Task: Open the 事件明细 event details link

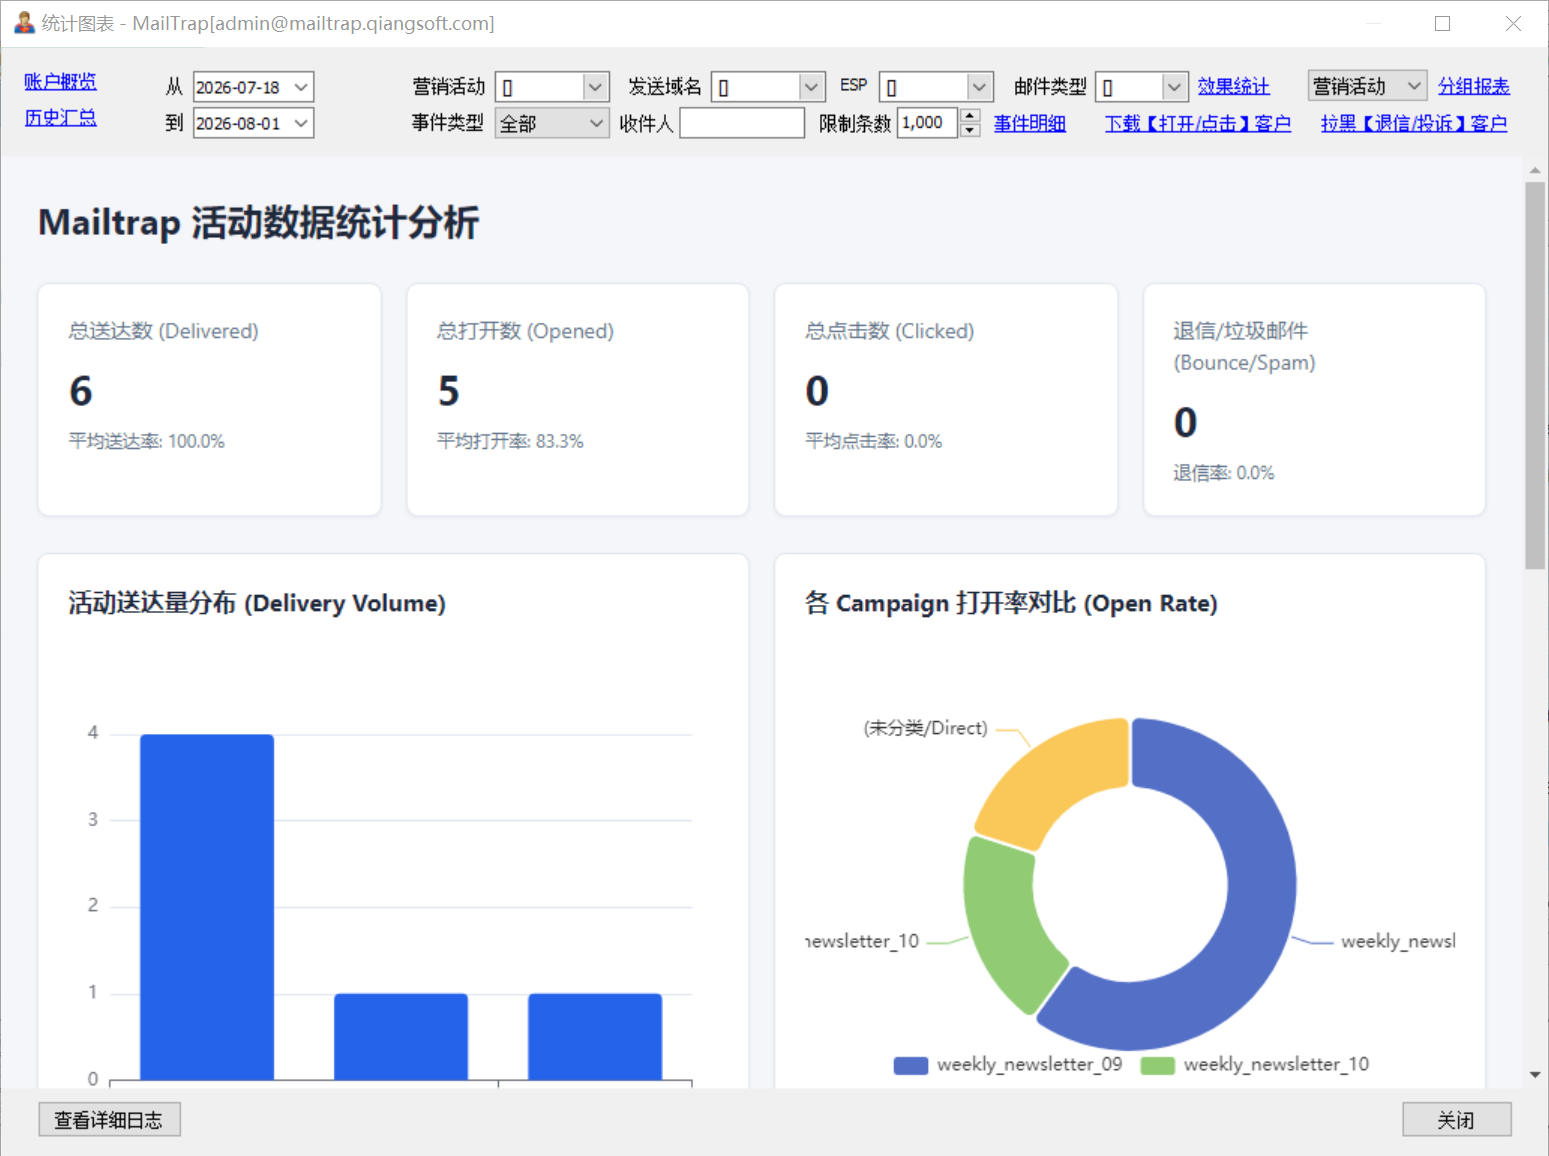Action: [x=1029, y=124]
